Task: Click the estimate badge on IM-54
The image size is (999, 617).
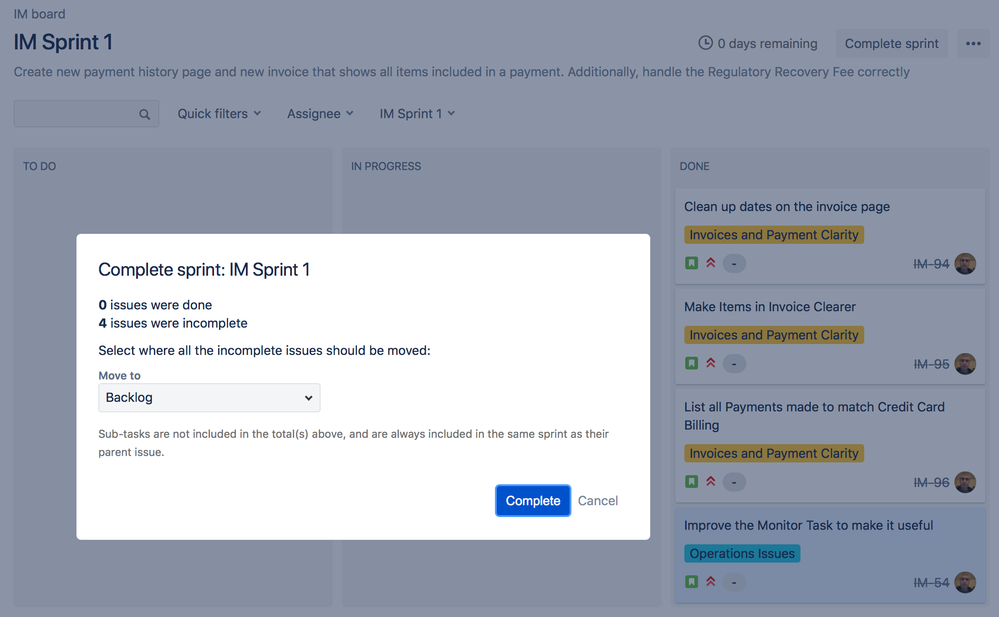Action: (x=734, y=582)
